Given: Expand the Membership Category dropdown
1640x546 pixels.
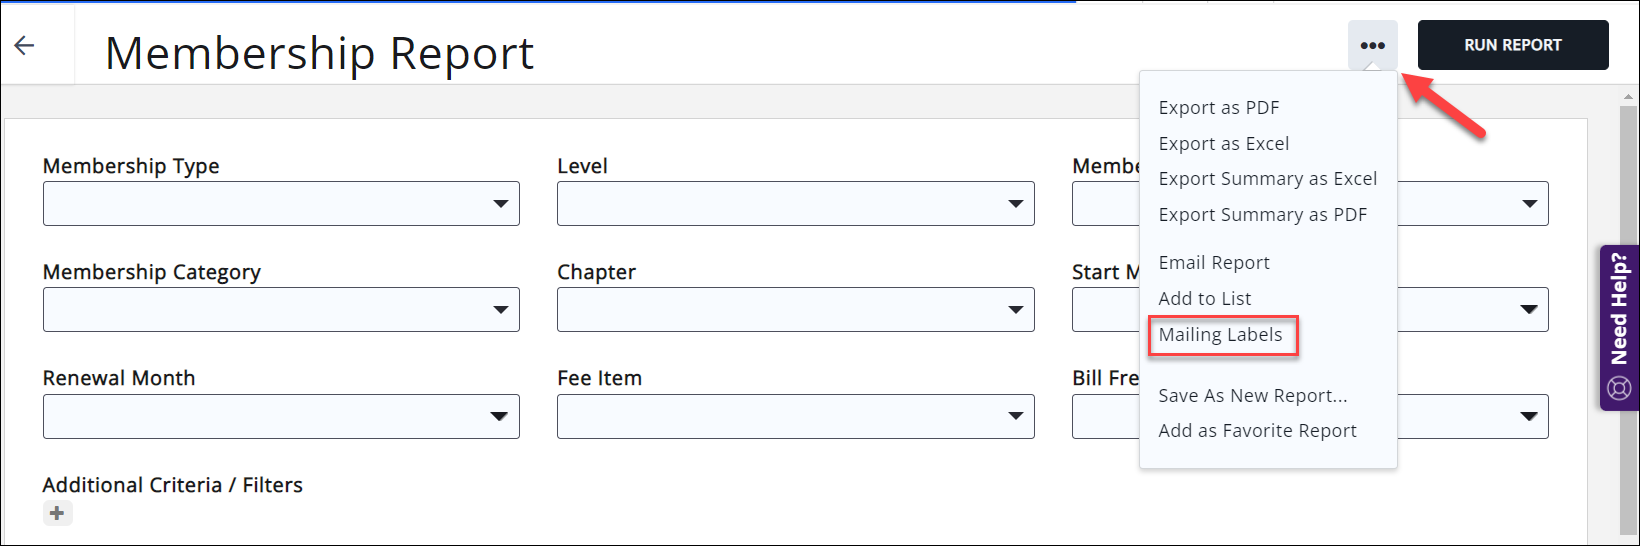Looking at the screenshot, I should 281,310.
